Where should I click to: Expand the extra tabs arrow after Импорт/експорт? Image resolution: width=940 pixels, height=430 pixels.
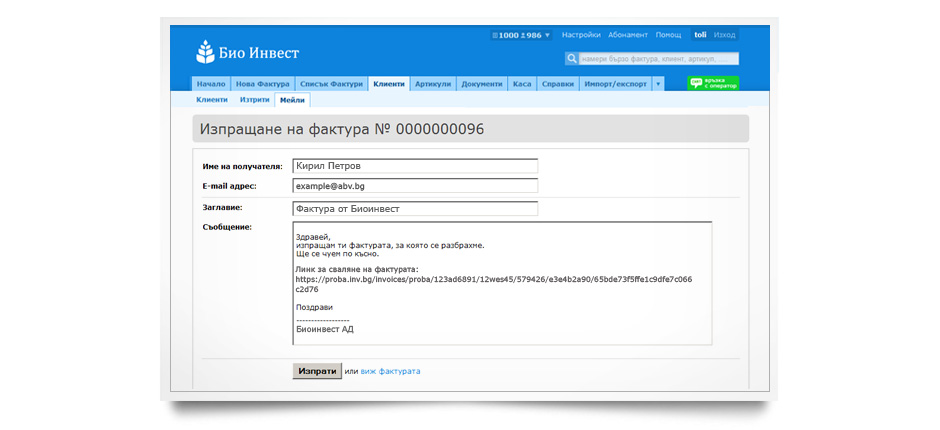click(658, 84)
